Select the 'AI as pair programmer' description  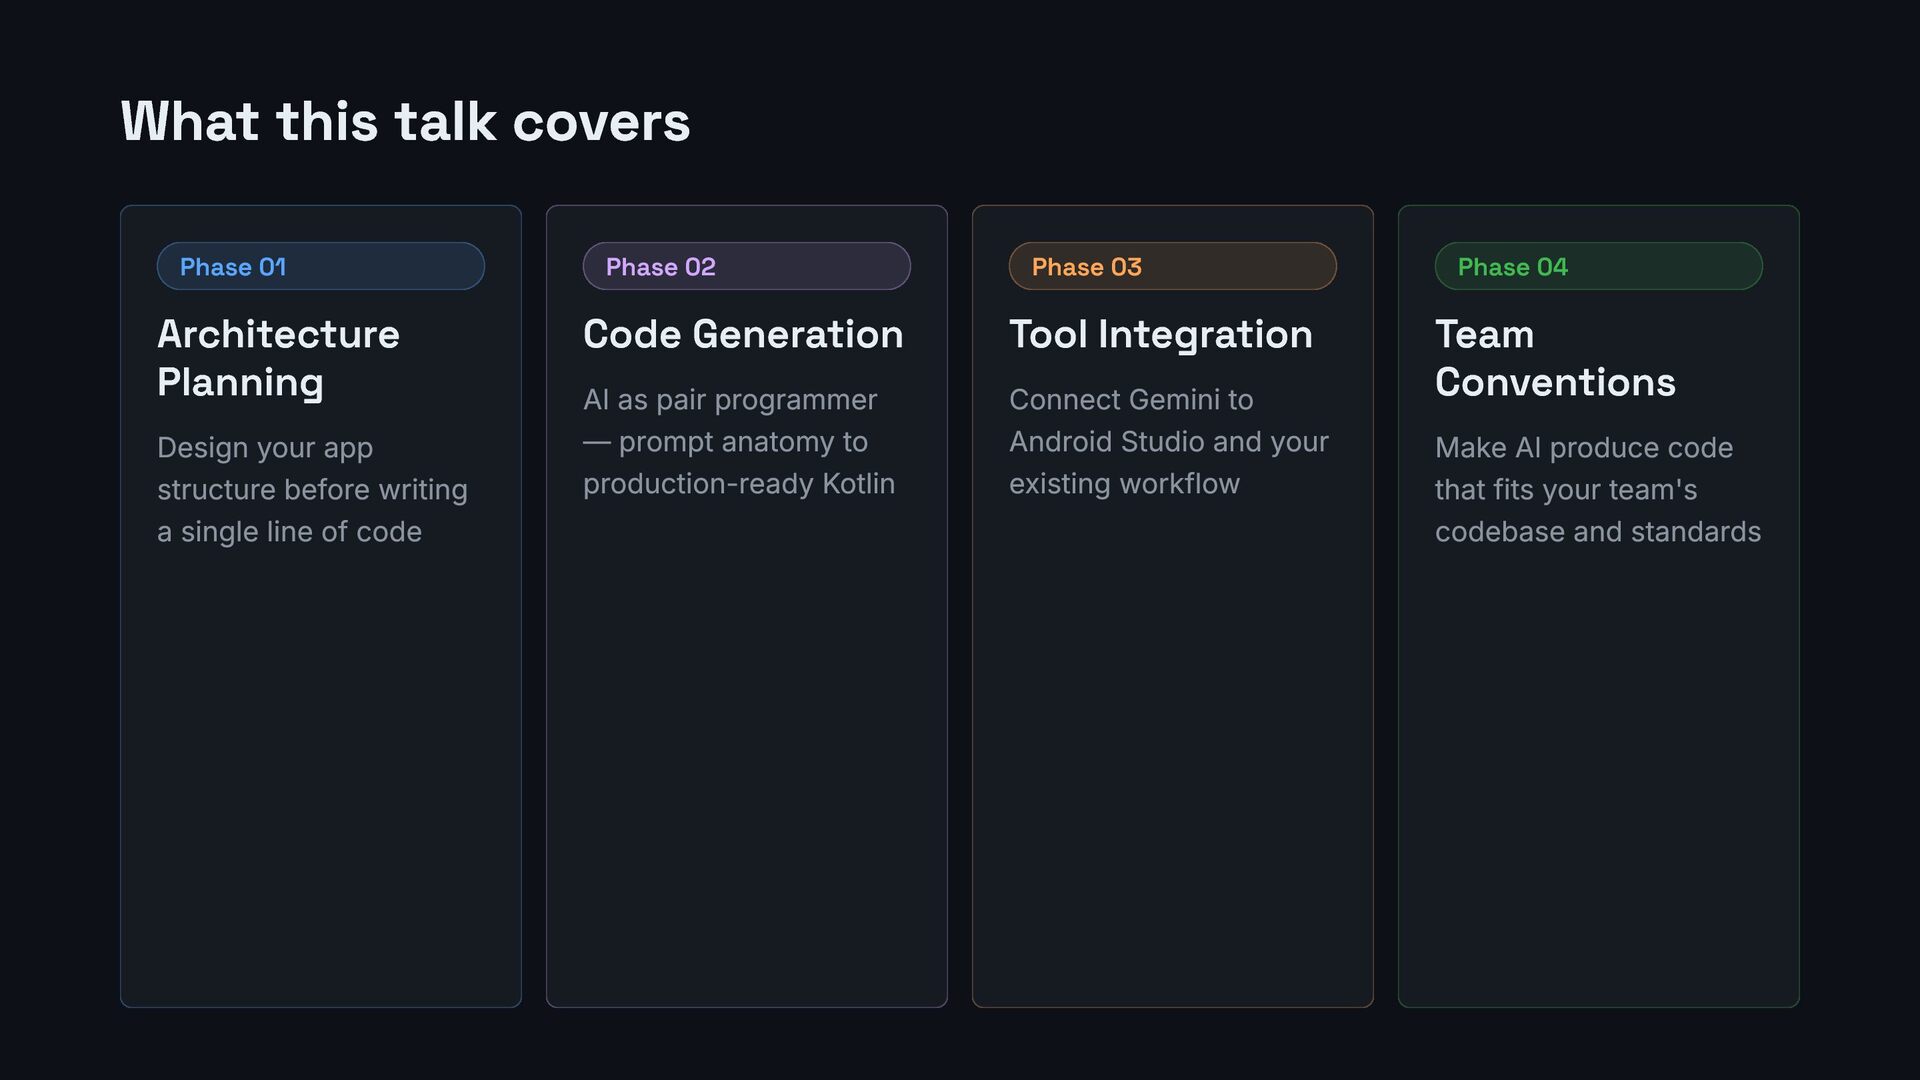coord(739,442)
